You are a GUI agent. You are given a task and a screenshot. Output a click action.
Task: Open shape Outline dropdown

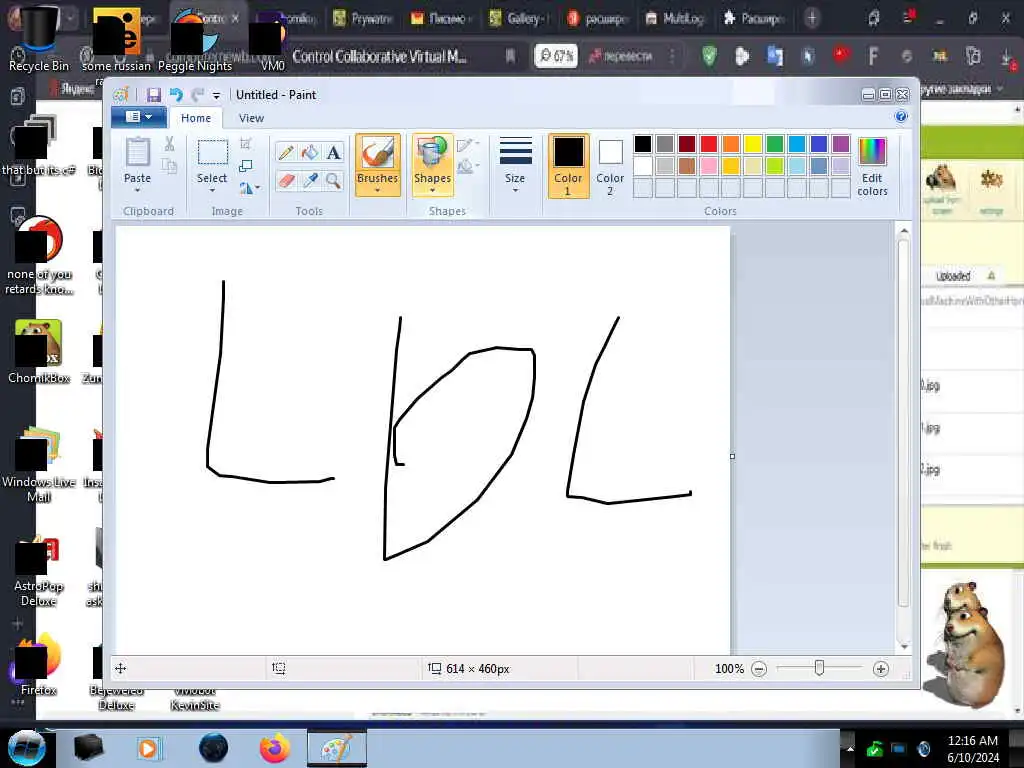tap(468, 145)
